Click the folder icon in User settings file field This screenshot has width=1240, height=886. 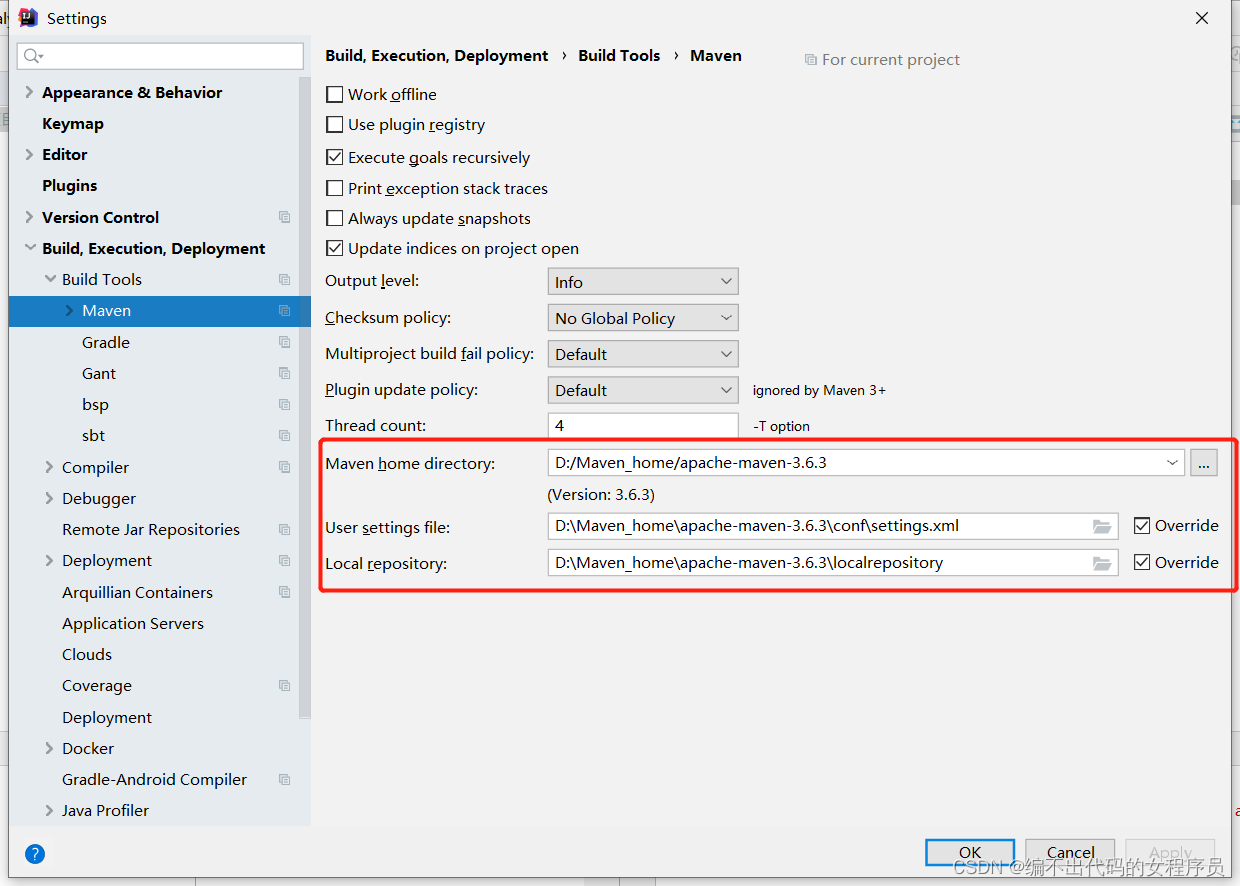[1102, 526]
